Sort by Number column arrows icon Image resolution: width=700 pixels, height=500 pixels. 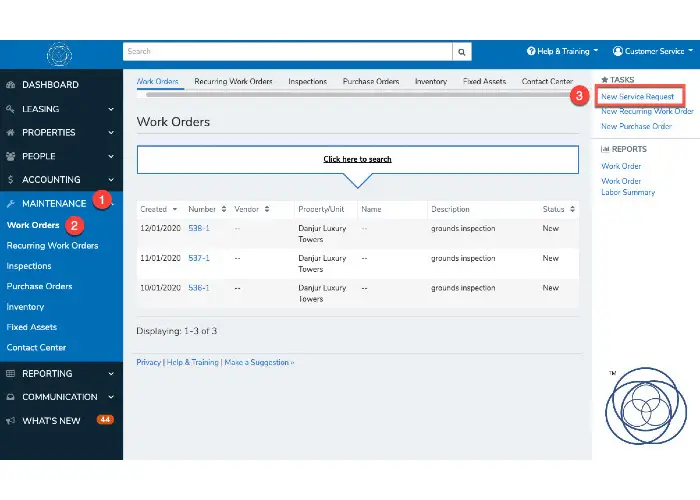pyautogui.click(x=223, y=210)
